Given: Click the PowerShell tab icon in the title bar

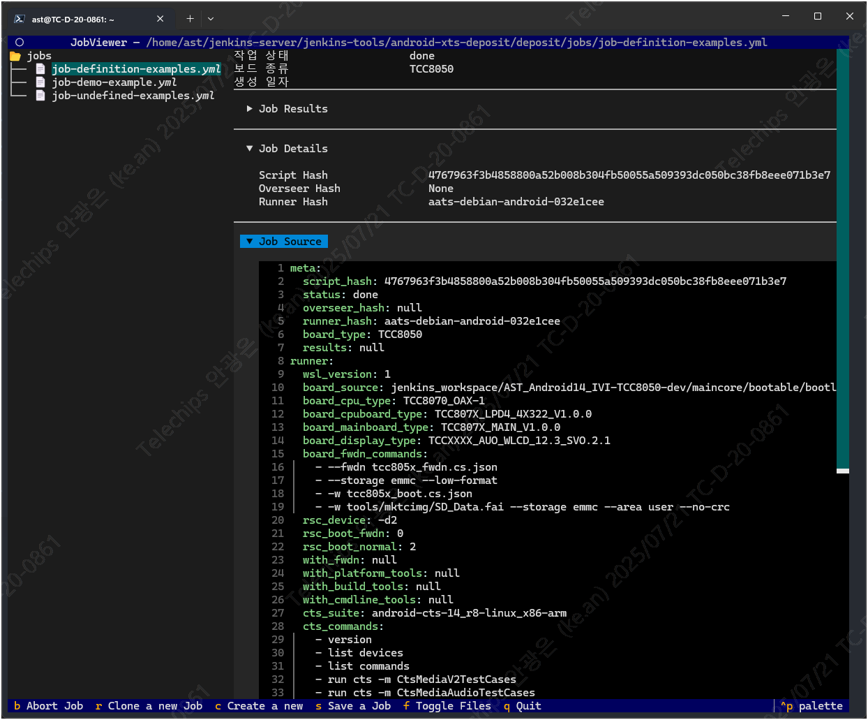Looking at the screenshot, I should [x=19, y=18].
